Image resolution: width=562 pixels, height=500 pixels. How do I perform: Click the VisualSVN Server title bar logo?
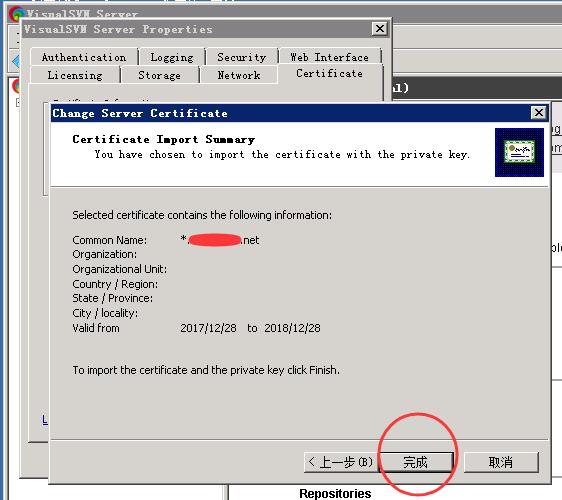point(16,14)
